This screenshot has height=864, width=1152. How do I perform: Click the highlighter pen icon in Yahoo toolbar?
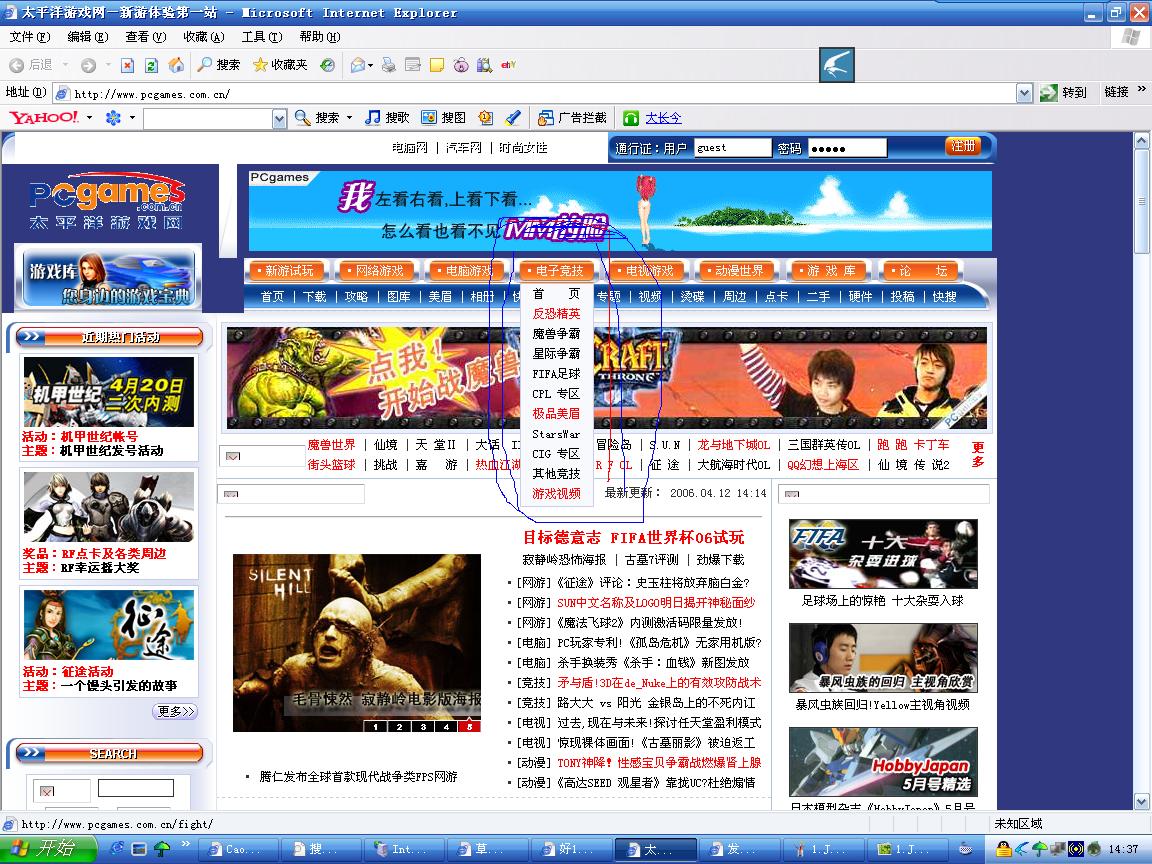point(513,118)
